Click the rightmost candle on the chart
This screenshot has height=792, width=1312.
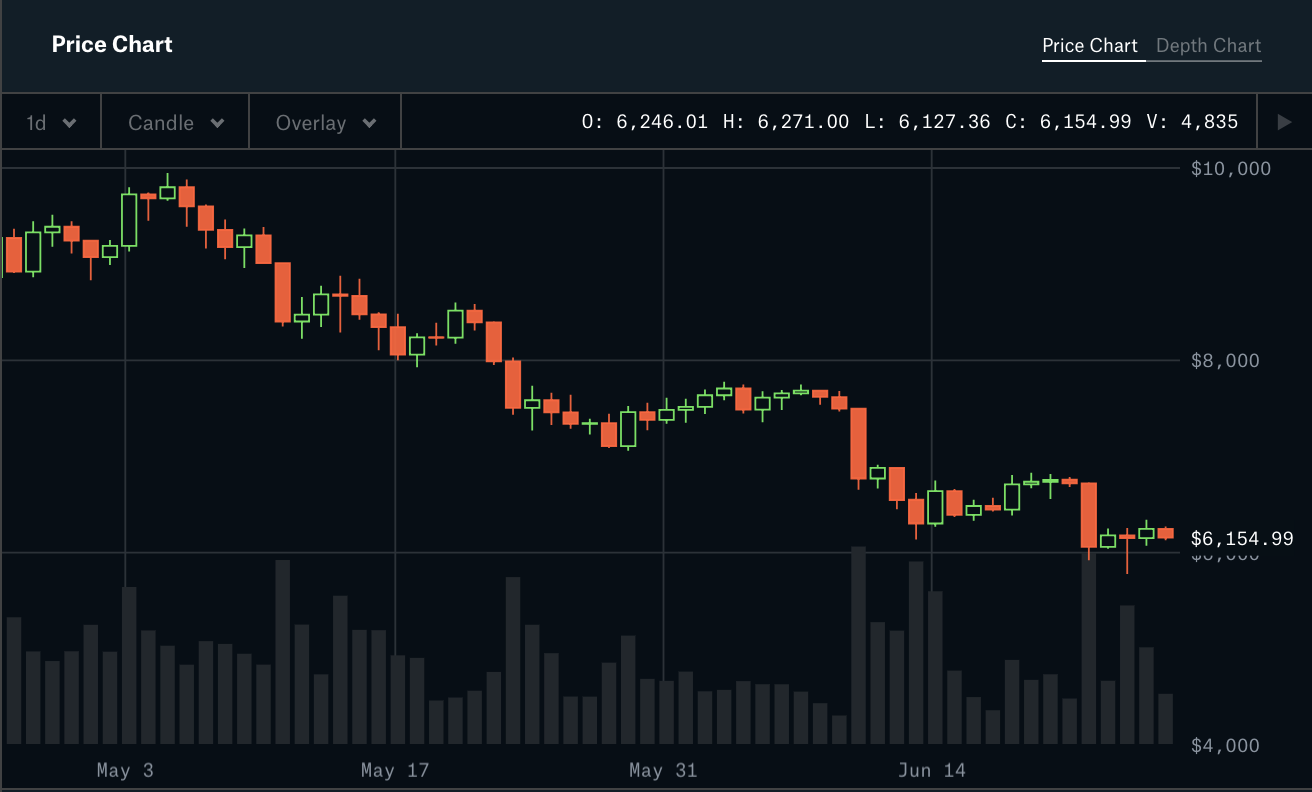pyautogui.click(x=1165, y=533)
